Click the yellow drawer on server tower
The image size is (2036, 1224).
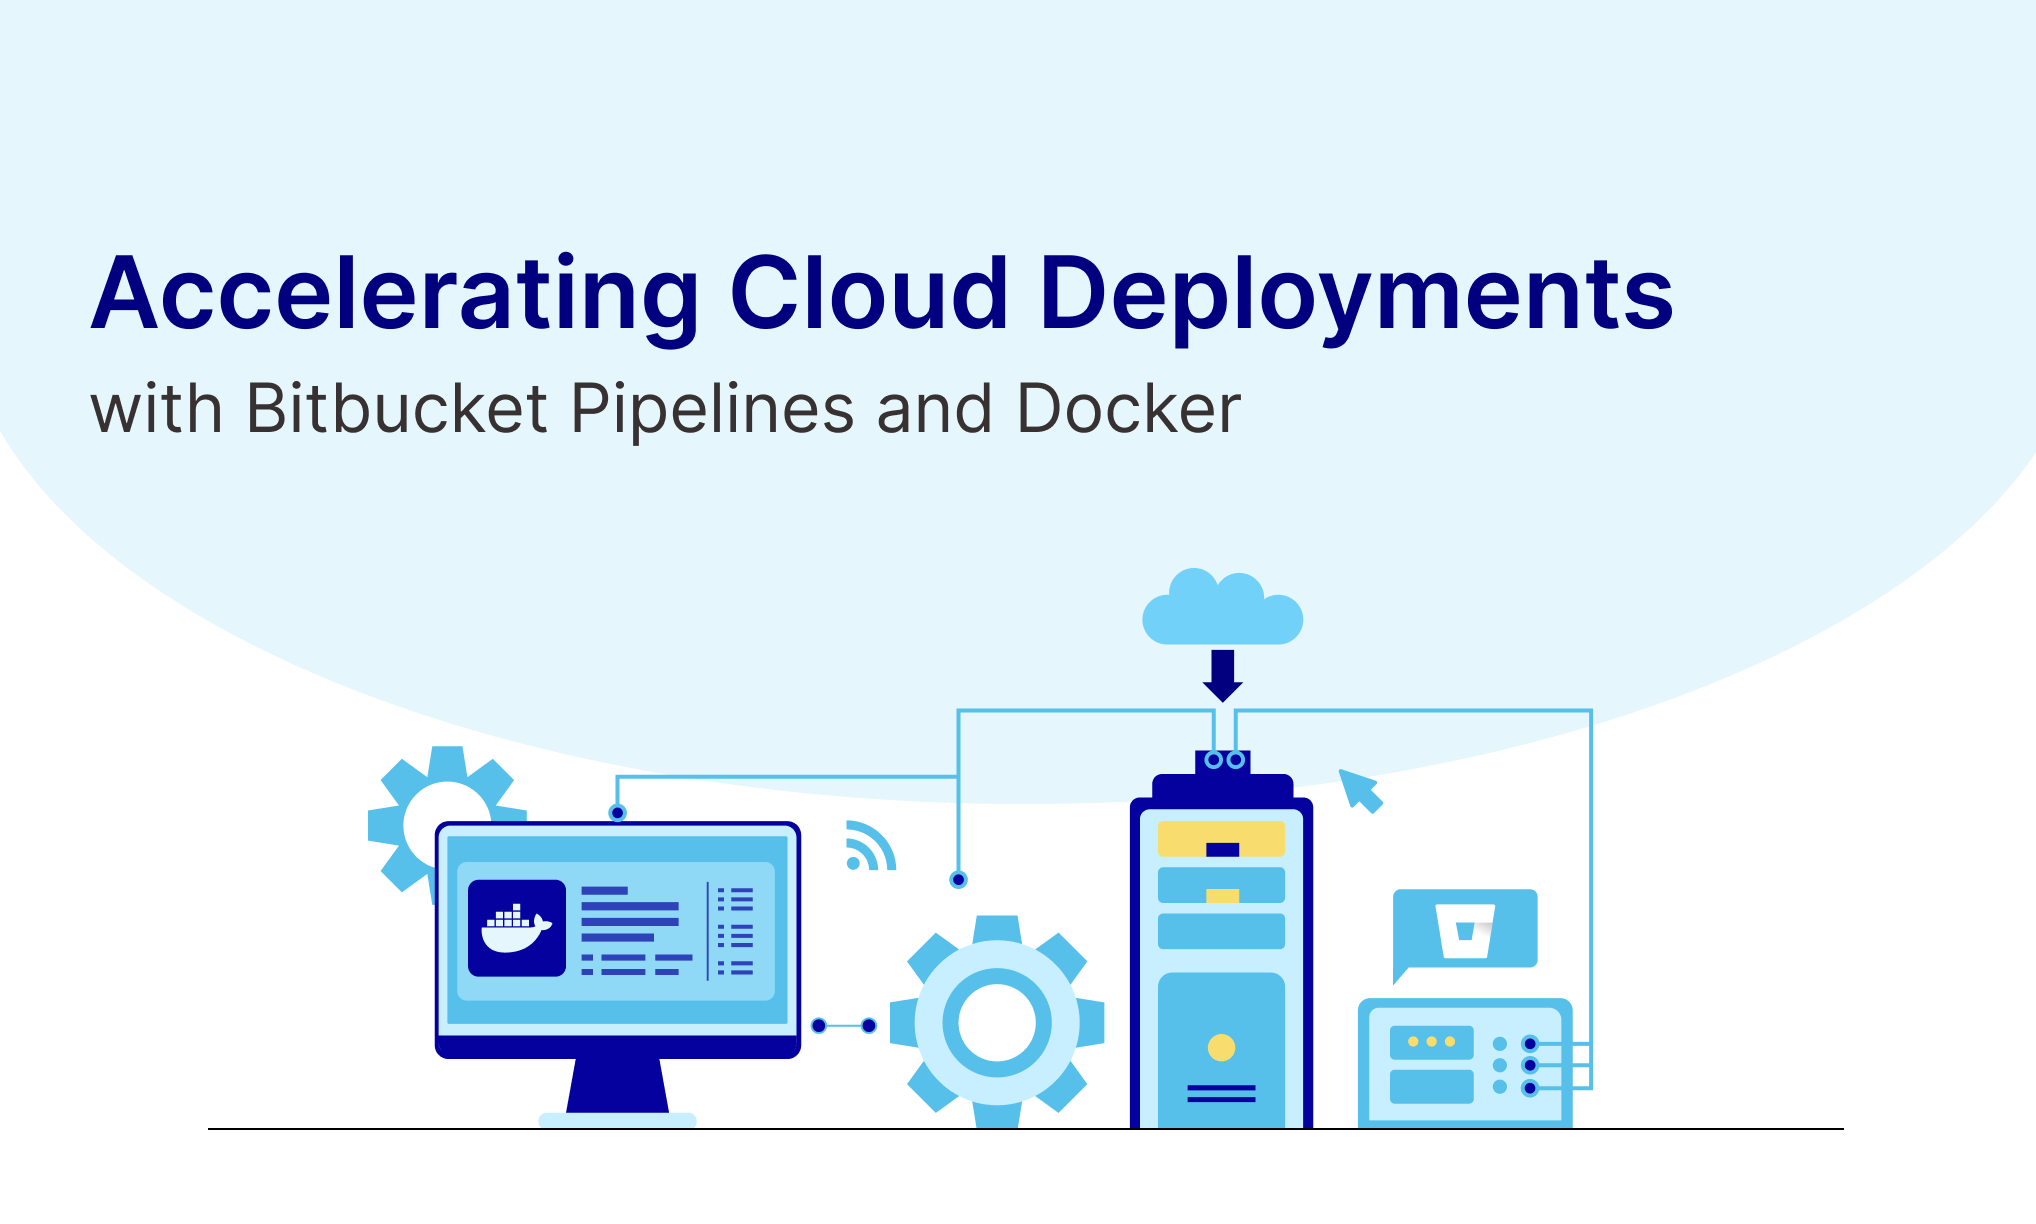[x=1221, y=839]
